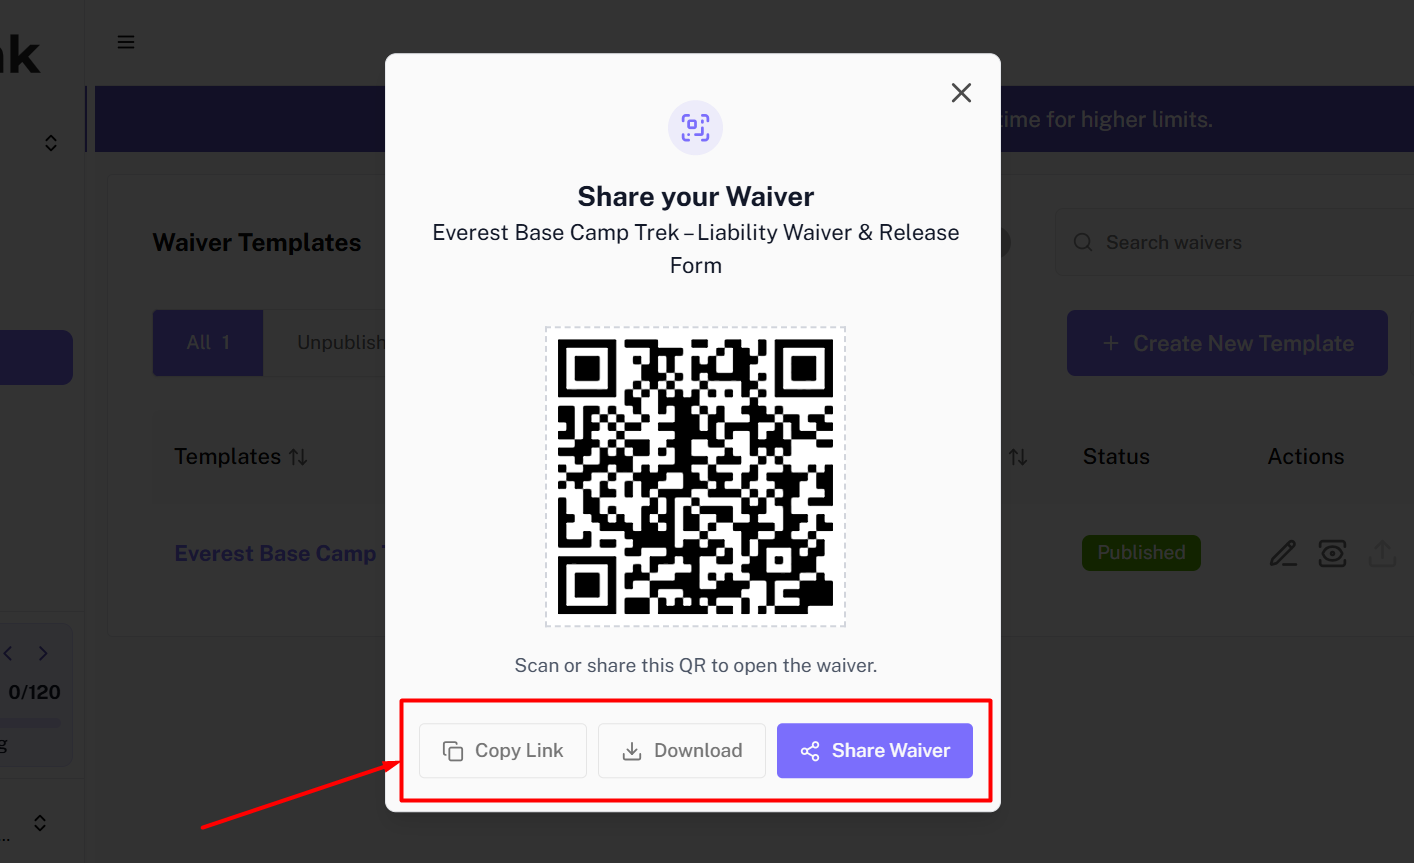Open the Everest Base Camp template link
Viewport: 1414px width, 863px height.
click(276, 553)
